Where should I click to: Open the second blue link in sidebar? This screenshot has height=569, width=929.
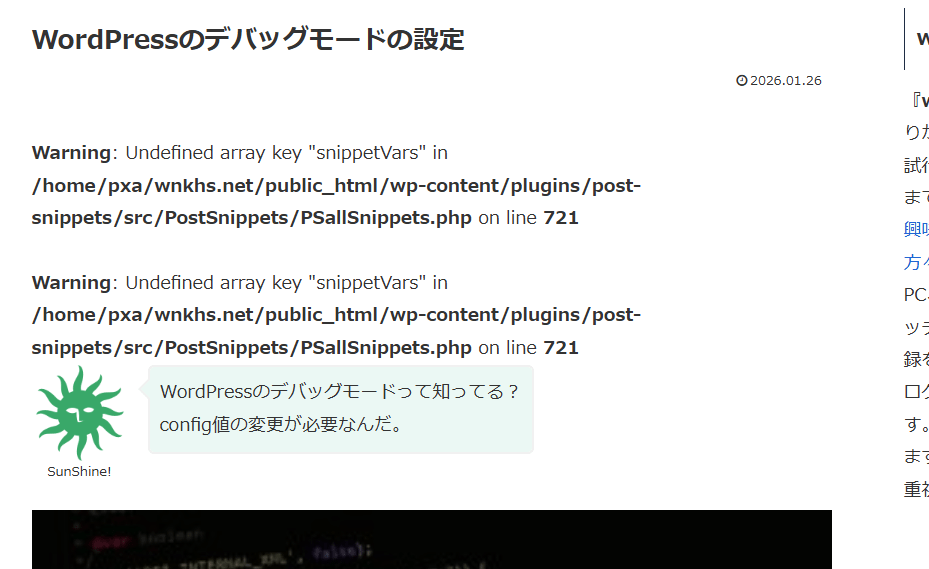click(x=916, y=262)
